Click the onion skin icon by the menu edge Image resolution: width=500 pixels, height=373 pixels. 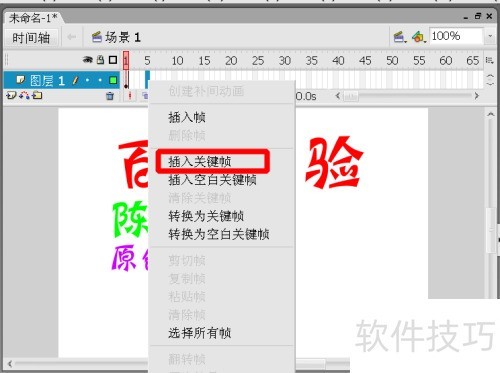click(144, 96)
